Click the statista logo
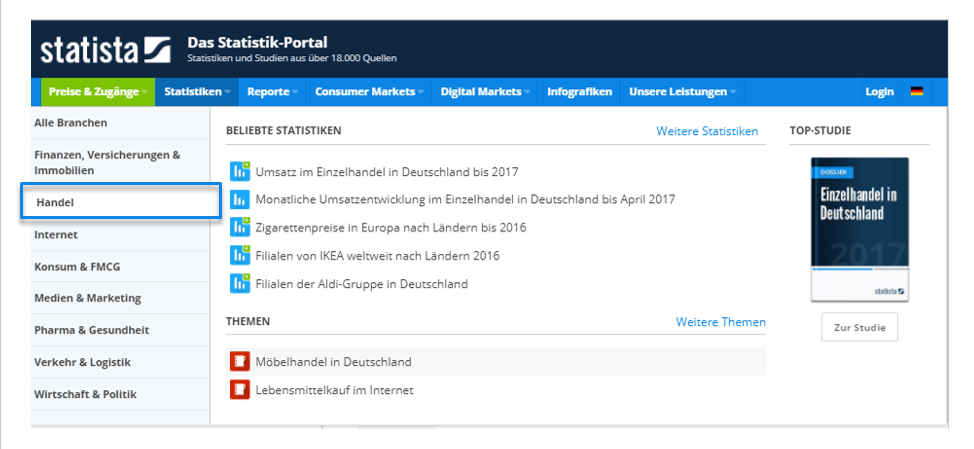The image size is (974, 449). coord(106,50)
